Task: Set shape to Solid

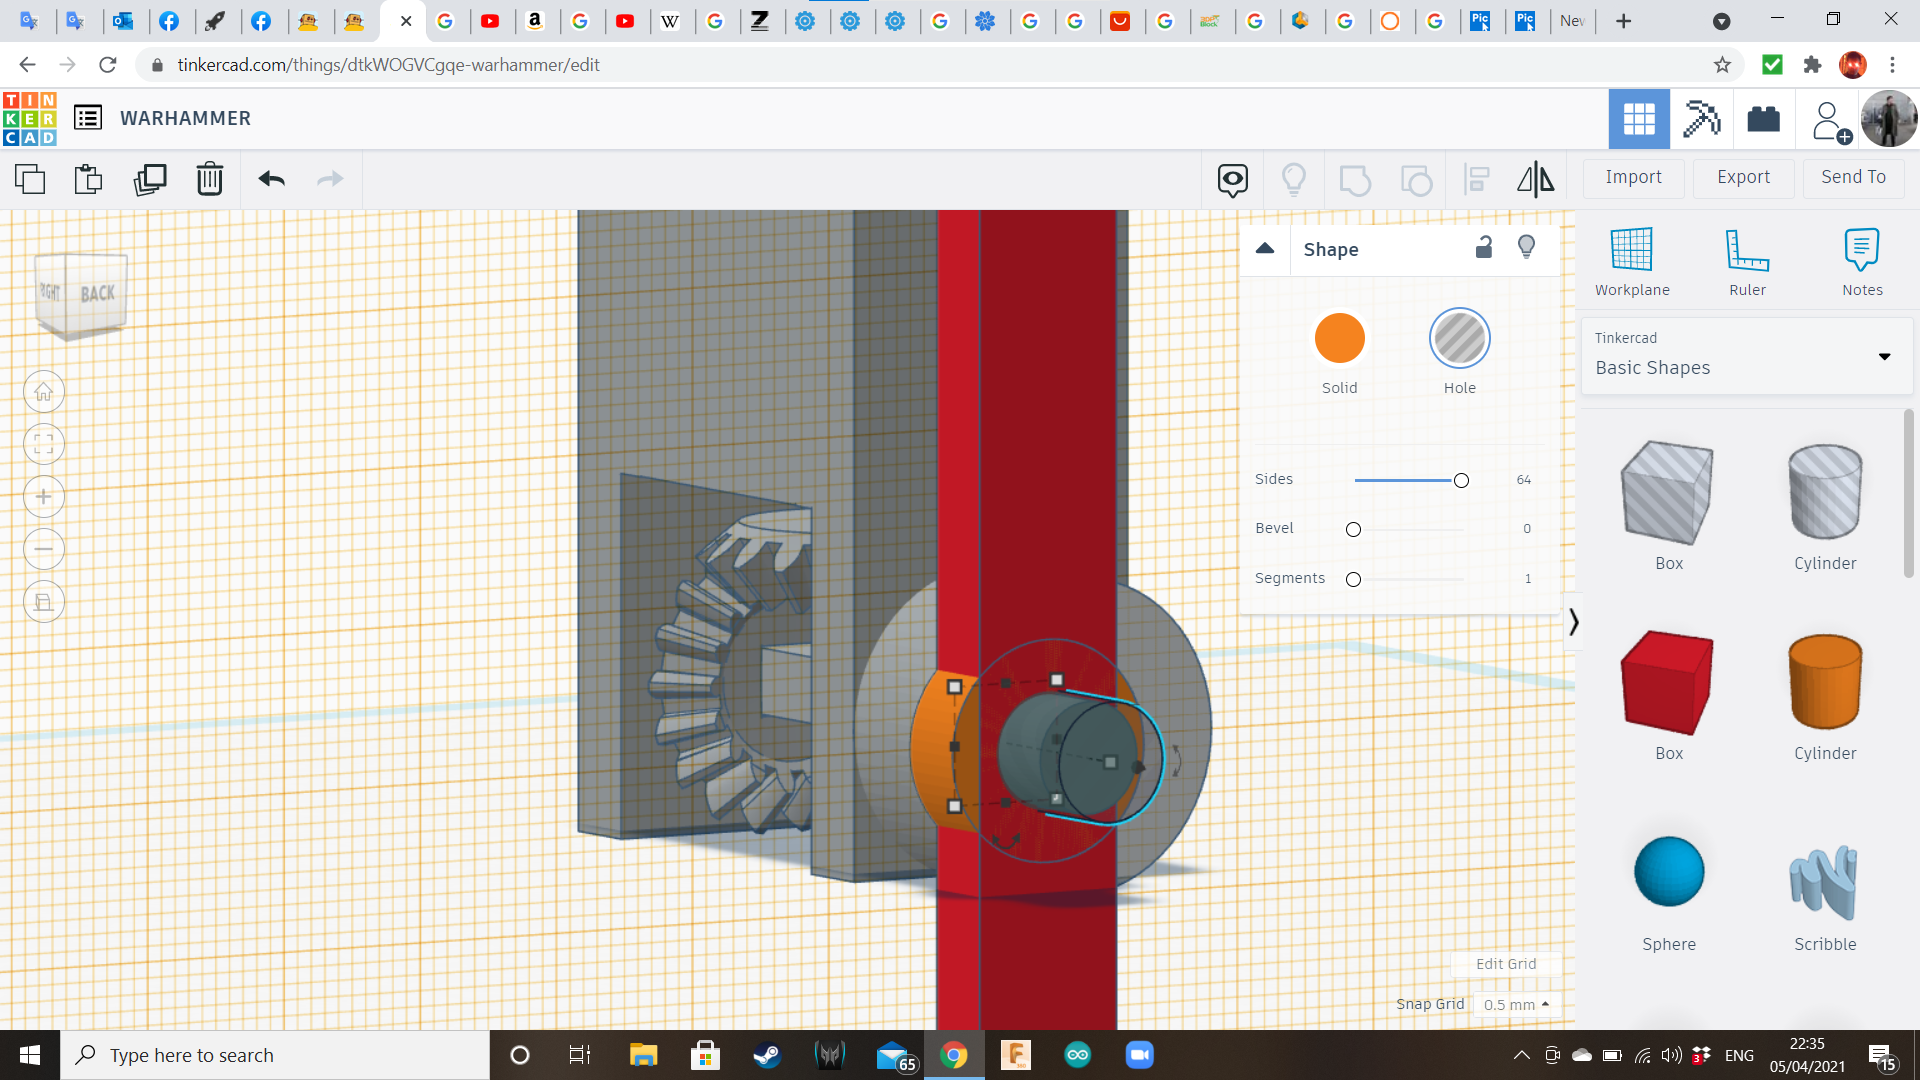Action: point(1339,340)
